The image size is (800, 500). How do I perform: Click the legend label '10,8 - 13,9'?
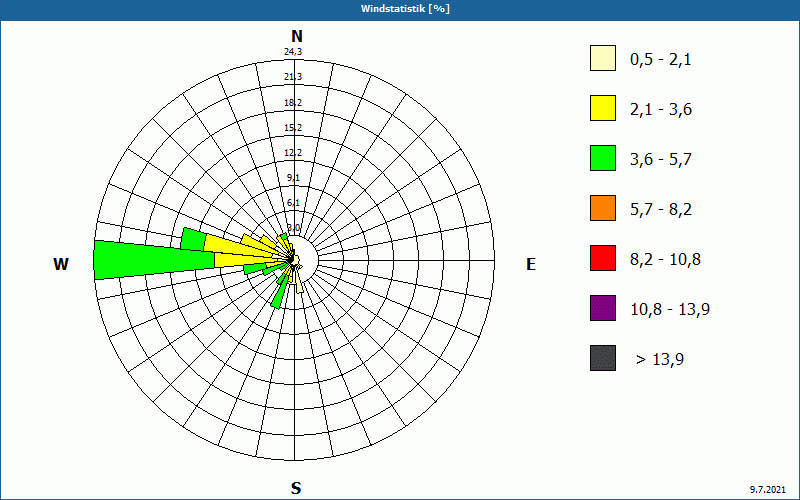[670, 310]
